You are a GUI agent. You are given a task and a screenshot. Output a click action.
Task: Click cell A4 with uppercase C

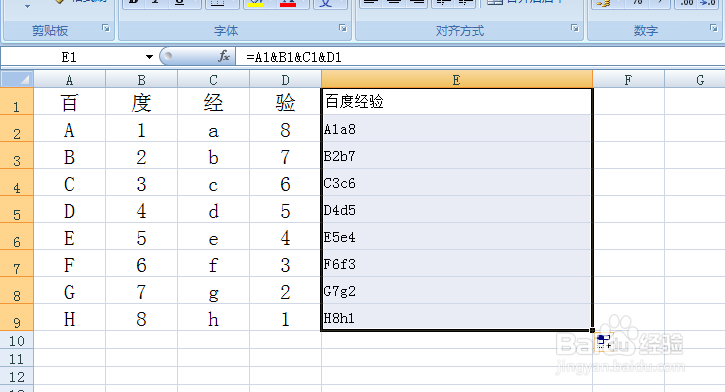click(69, 183)
